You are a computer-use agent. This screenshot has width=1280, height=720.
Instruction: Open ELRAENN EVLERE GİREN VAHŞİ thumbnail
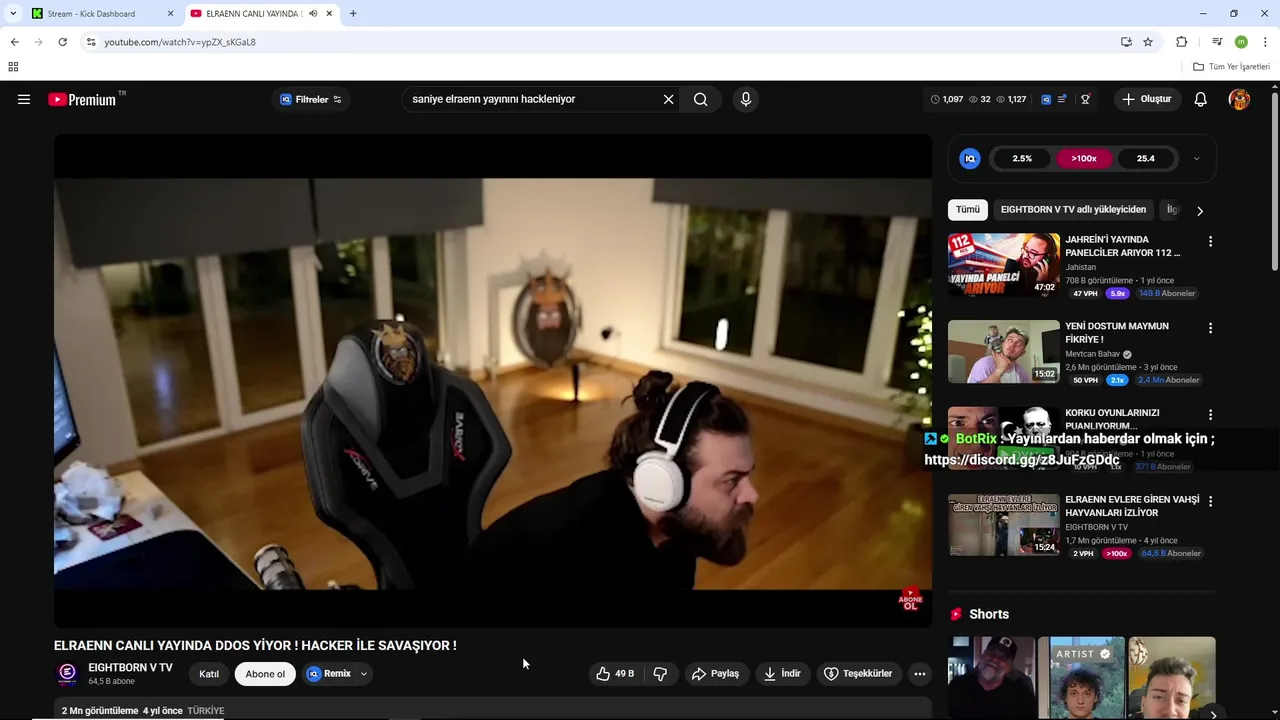click(x=1004, y=525)
